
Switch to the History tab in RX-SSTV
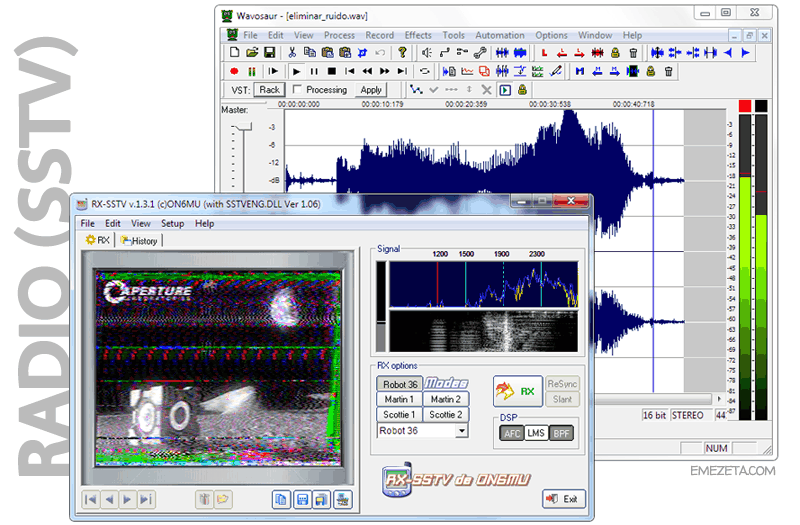click(x=139, y=241)
